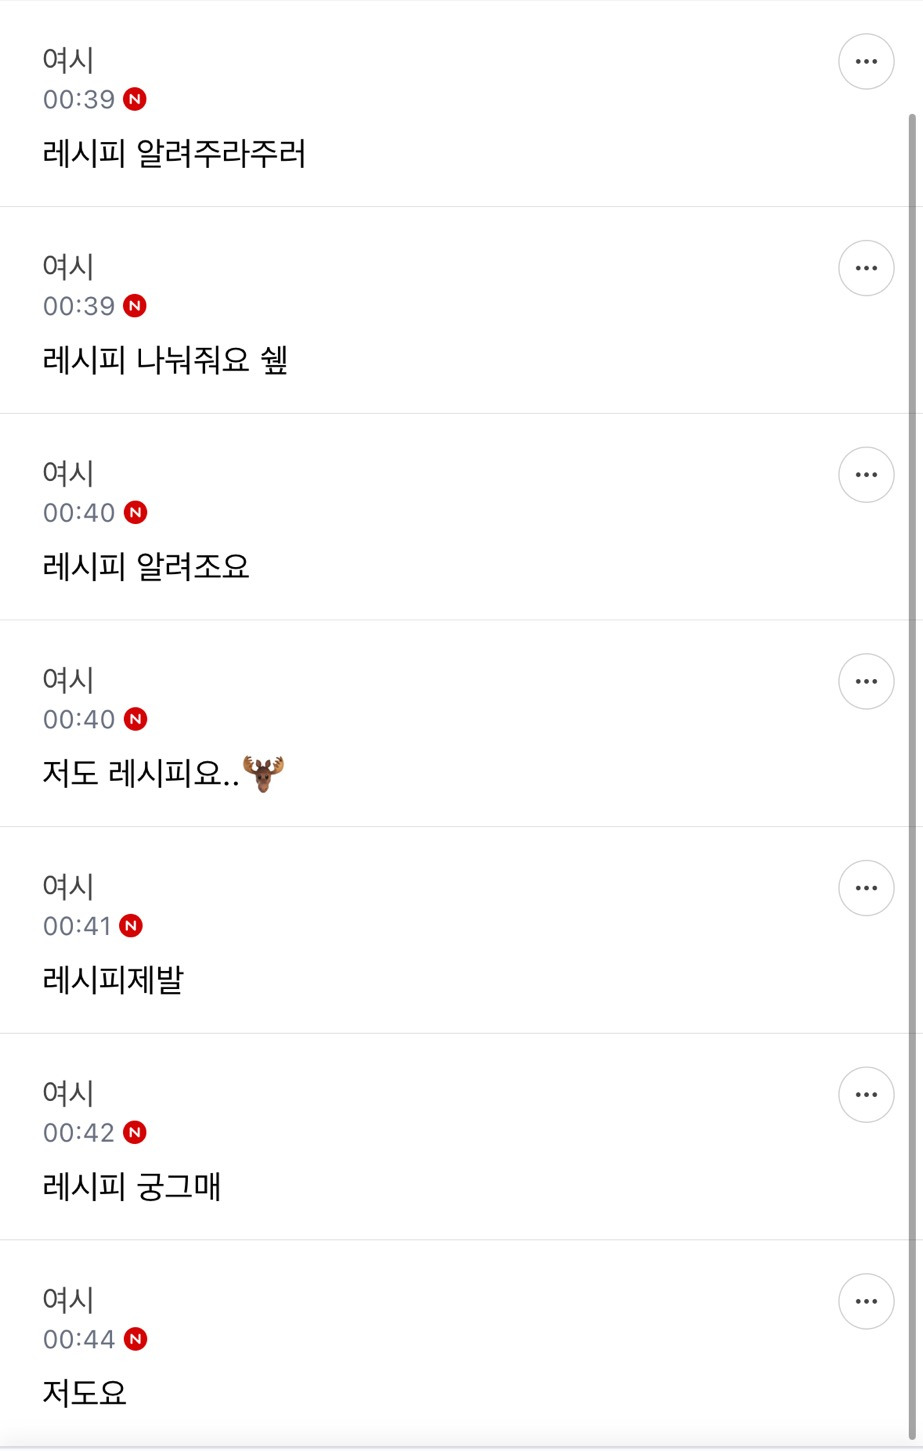Screen dimensions: 923x1451
Task: Click author name 여시 above '레시피 알려주라주러'
Action: coord(68,60)
